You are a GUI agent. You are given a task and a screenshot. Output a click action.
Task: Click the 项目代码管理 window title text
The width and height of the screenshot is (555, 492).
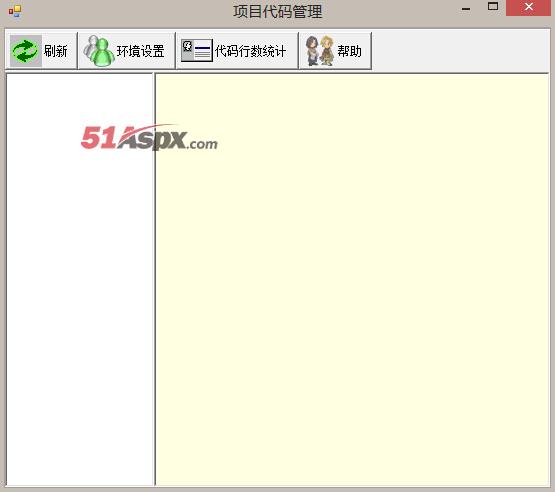tap(278, 11)
